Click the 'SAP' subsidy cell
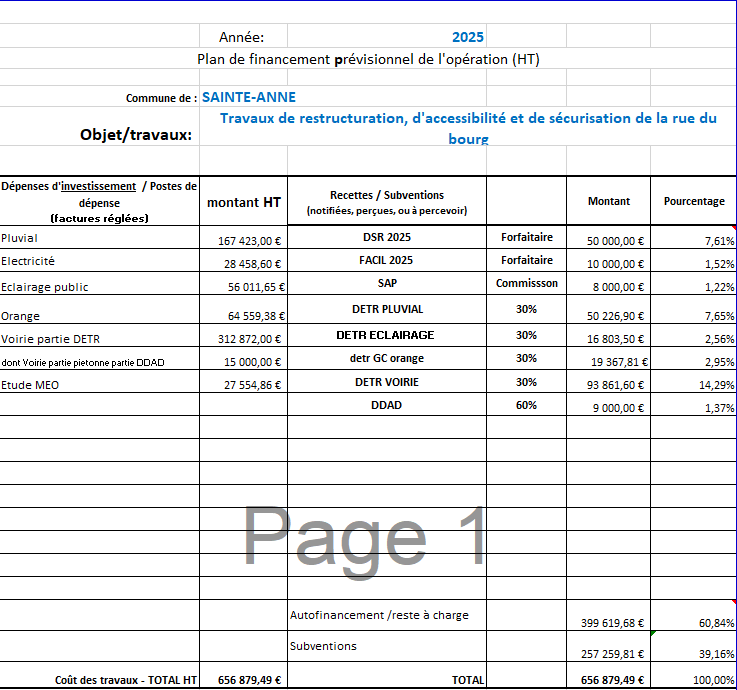 pos(387,283)
